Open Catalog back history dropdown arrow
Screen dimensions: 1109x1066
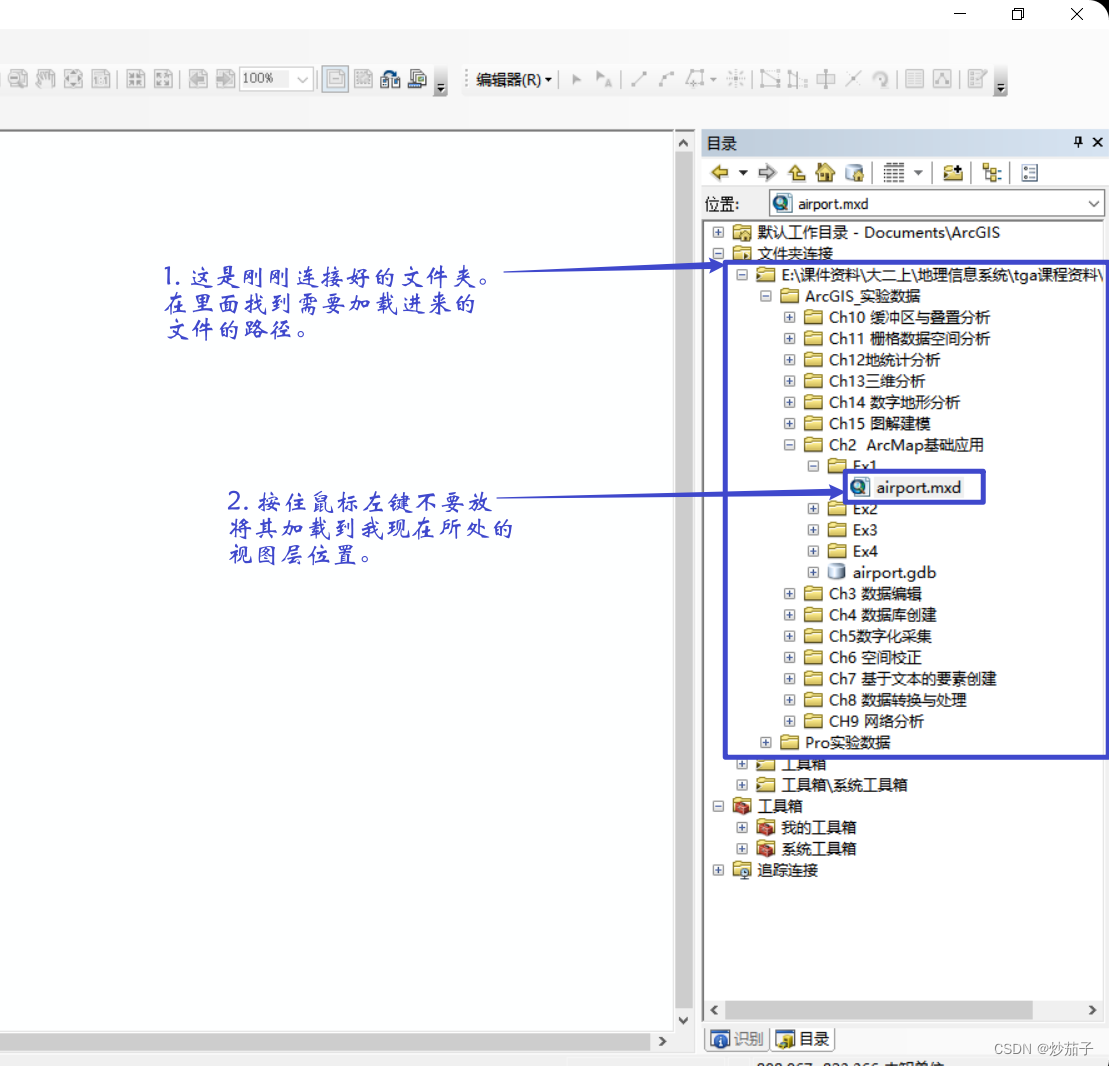click(x=743, y=173)
